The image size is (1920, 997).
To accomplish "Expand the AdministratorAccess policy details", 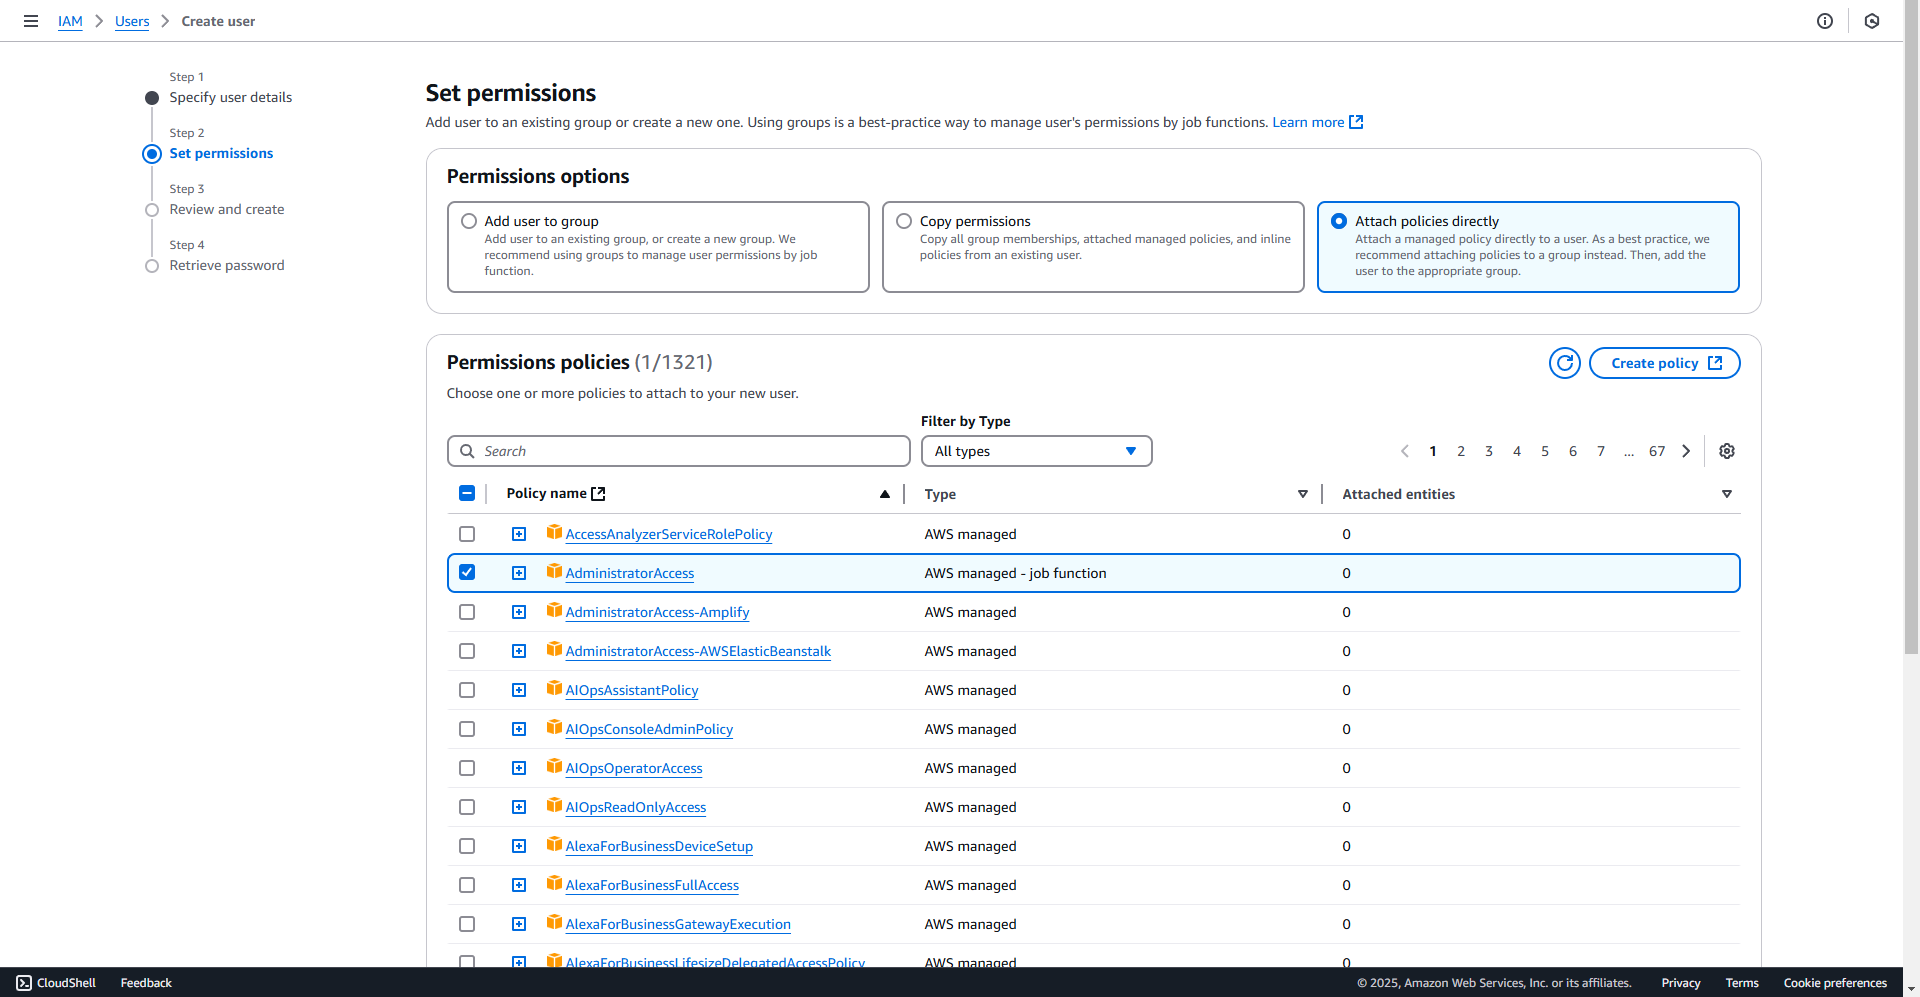I will (x=519, y=573).
